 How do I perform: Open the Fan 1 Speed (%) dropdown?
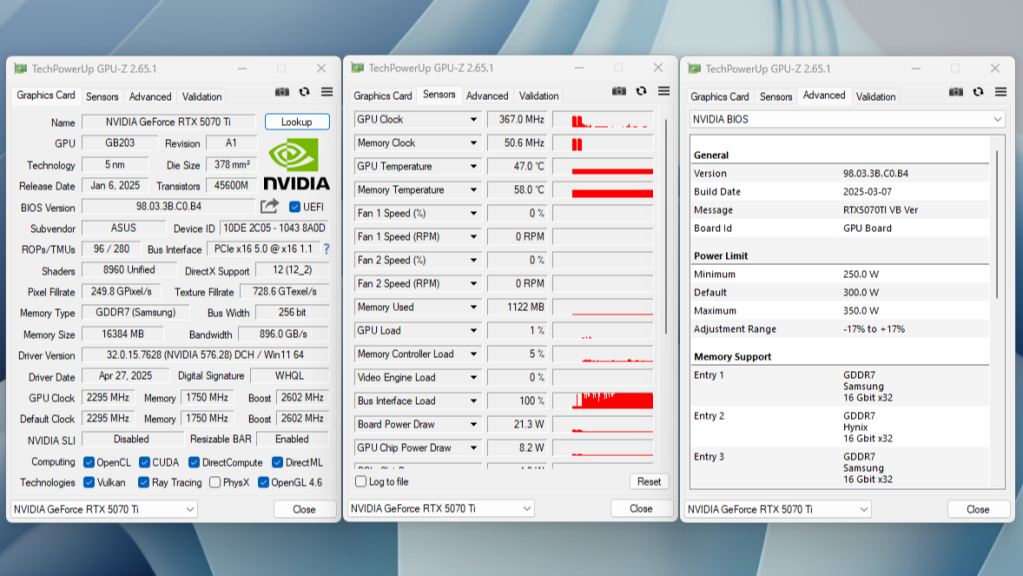point(473,213)
